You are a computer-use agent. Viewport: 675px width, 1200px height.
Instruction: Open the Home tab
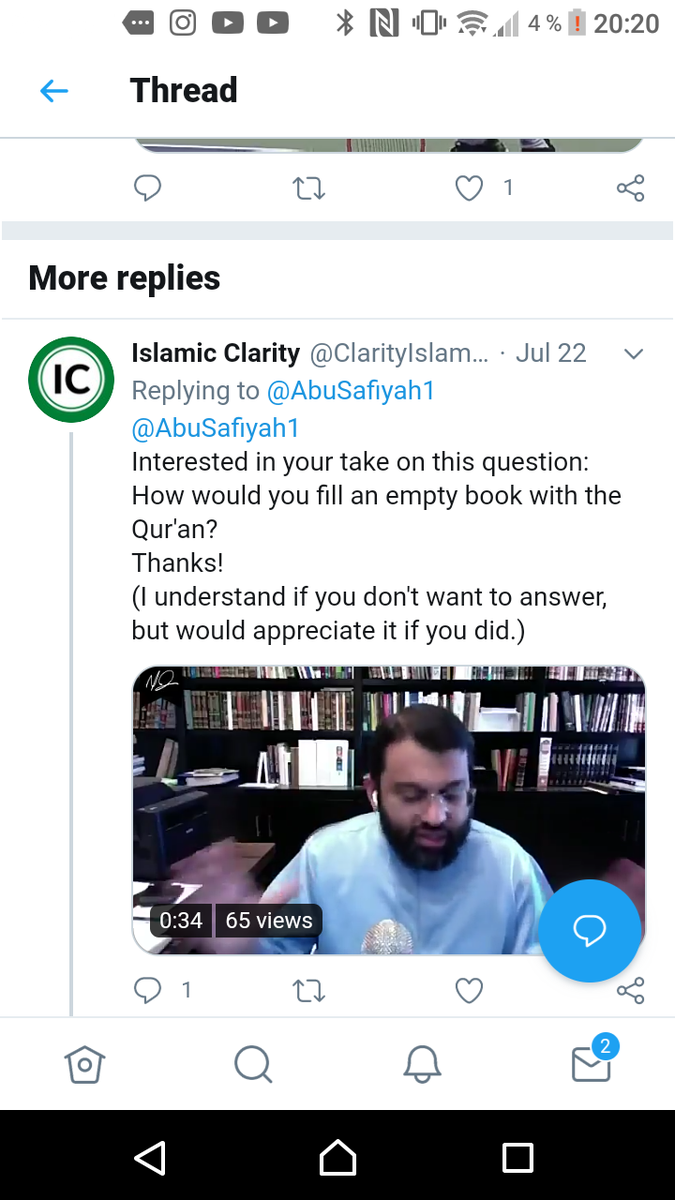coord(84,1064)
